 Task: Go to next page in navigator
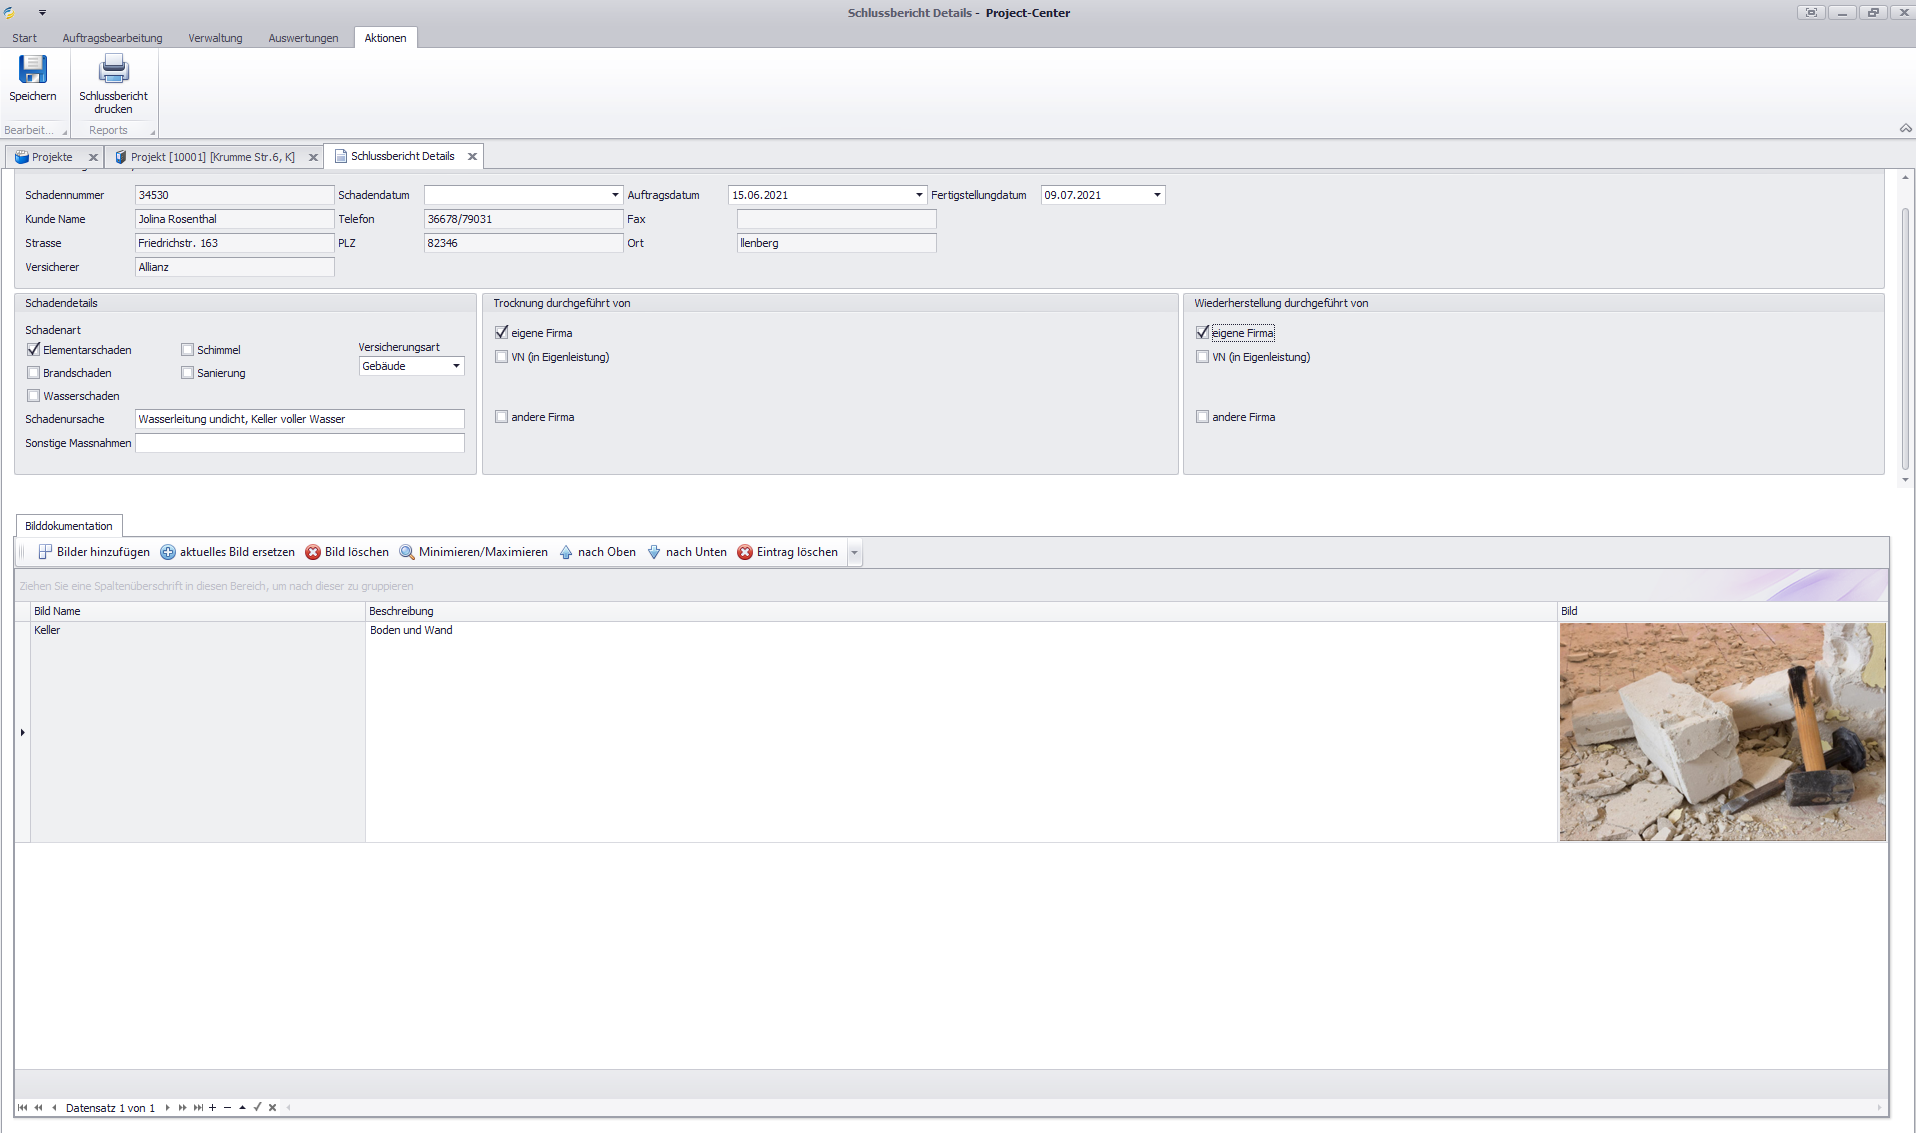click(x=182, y=1107)
